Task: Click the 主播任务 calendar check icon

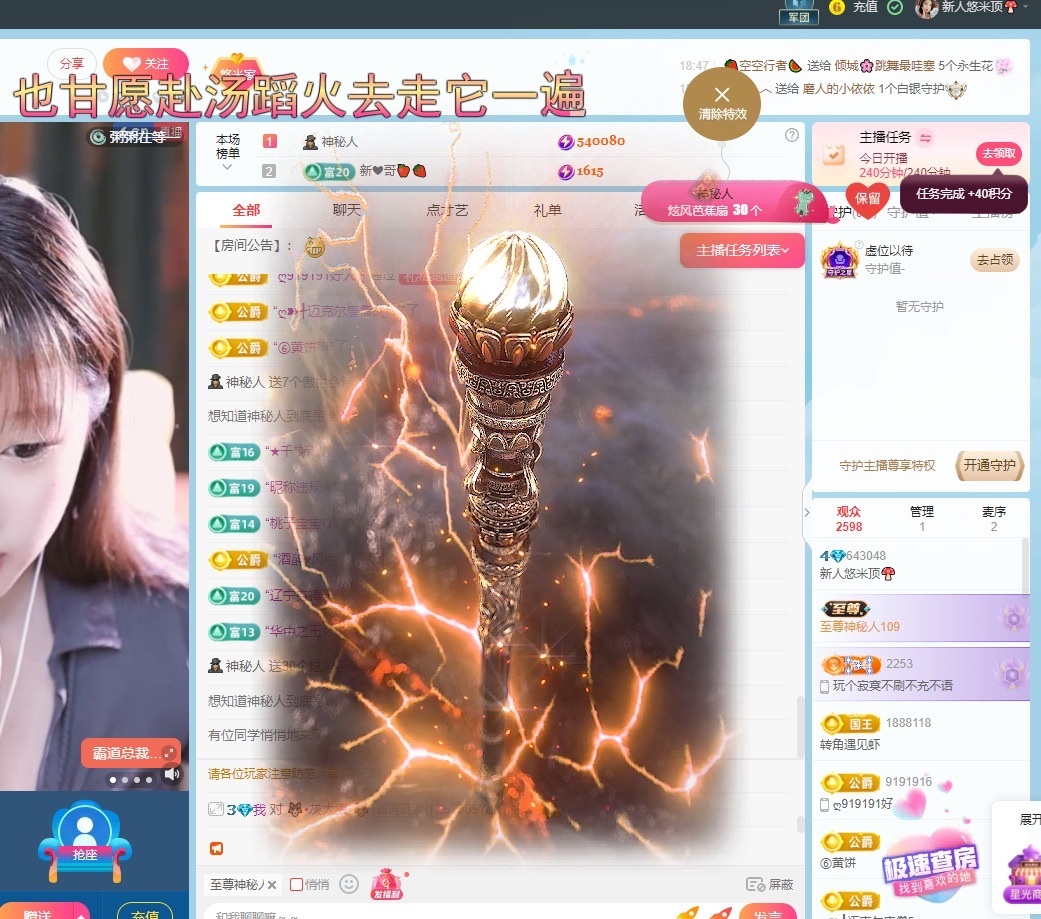Action: click(x=833, y=154)
